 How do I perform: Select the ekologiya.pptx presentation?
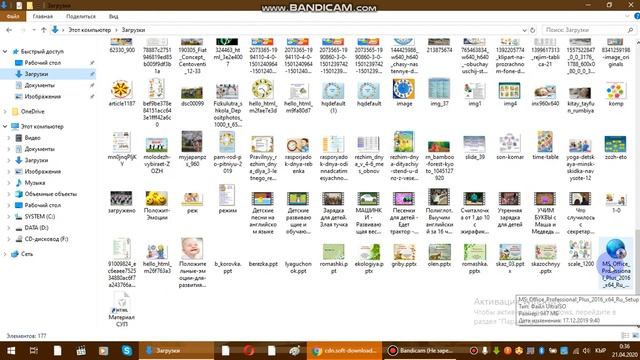[369, 259]
